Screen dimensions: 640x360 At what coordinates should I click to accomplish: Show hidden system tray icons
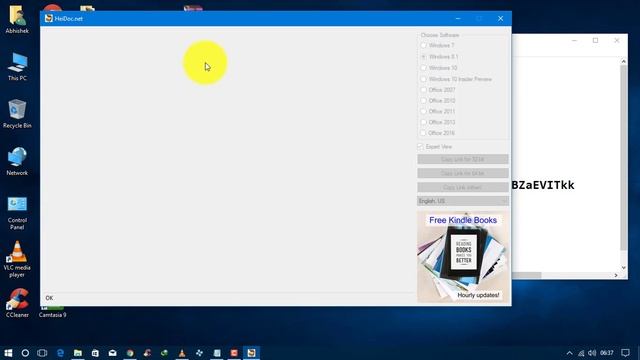pos(569,353)
